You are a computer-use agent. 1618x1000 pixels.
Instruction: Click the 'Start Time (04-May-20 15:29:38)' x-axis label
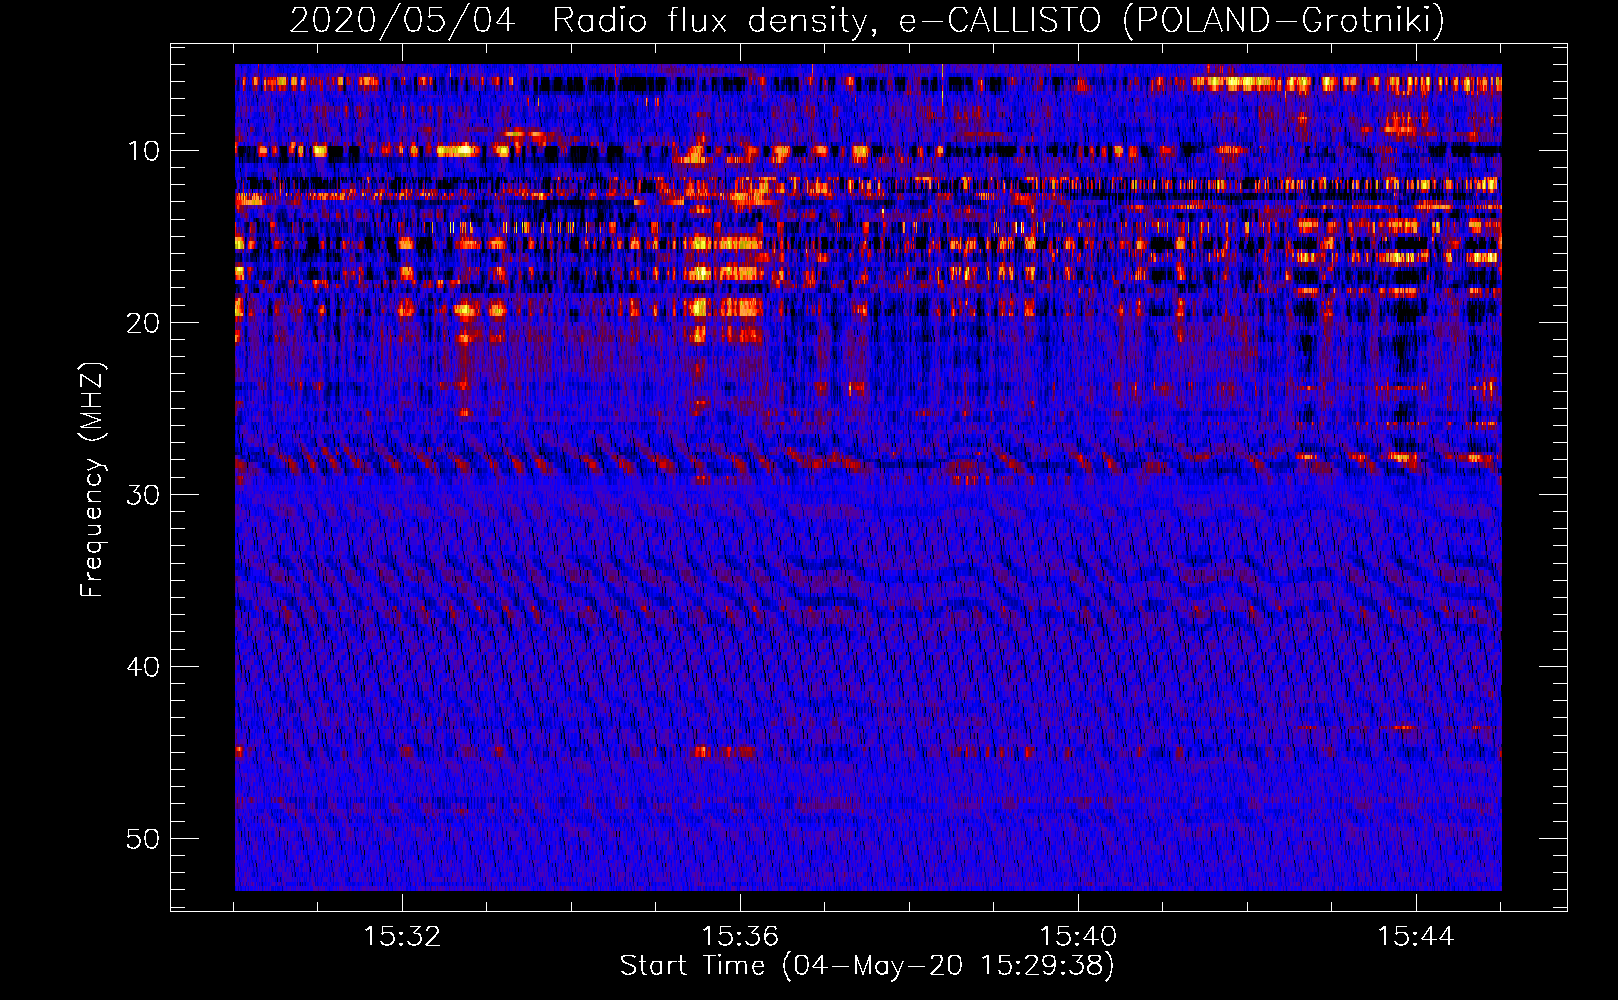867,966
